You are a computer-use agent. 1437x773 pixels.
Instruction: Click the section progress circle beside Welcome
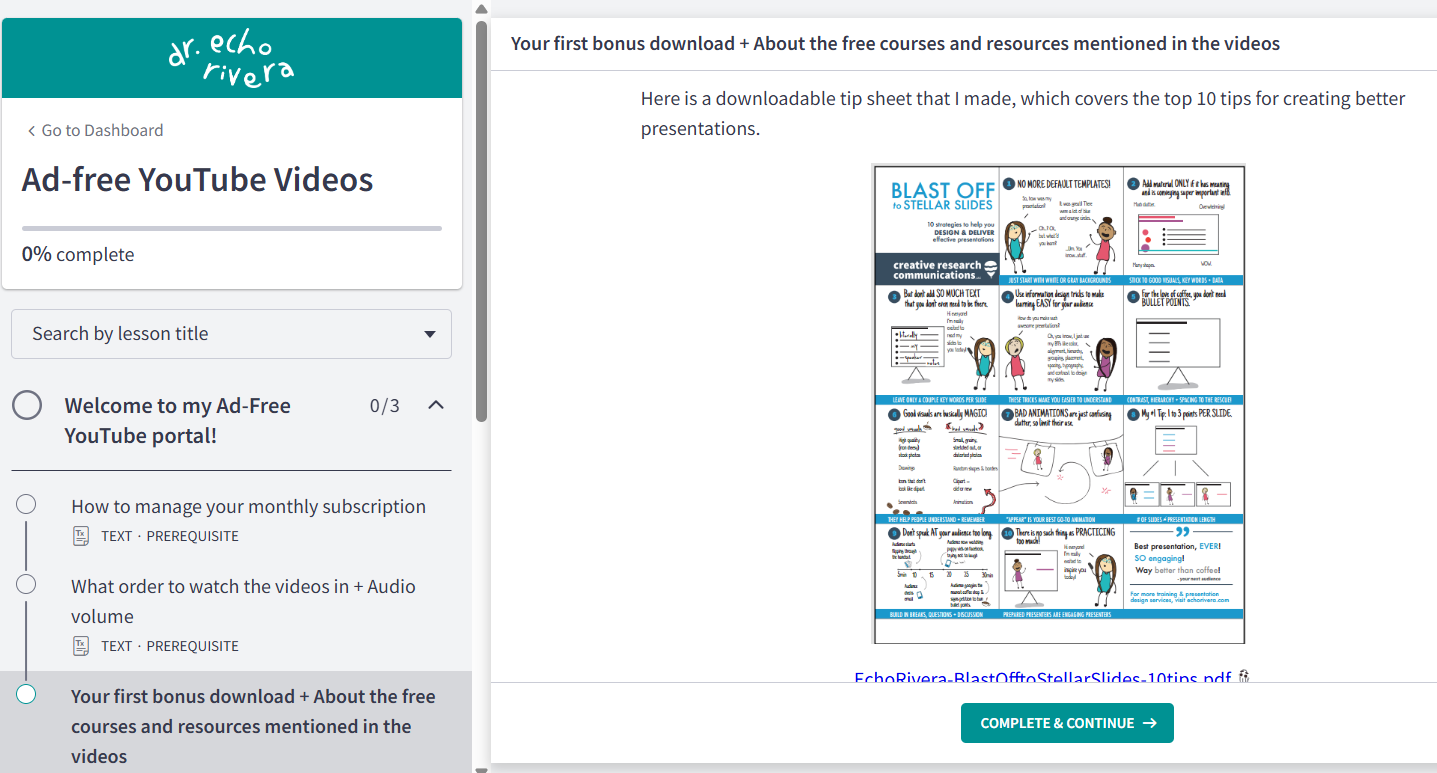tap(27, 405)
